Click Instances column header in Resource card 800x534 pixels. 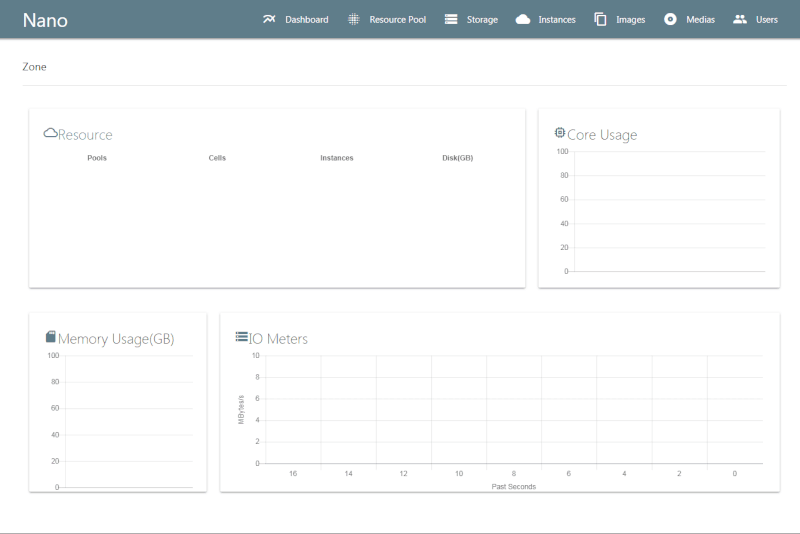coord(337,158)
